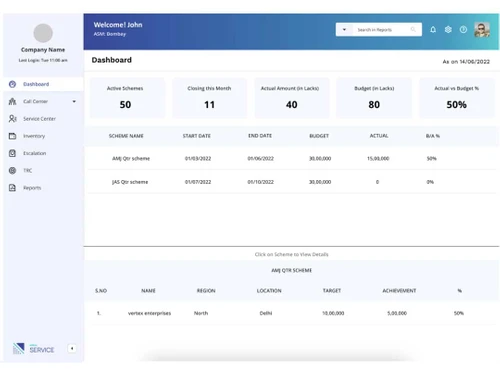
Task: Open notifications bell icon
Action: click(x=433, y=30)
